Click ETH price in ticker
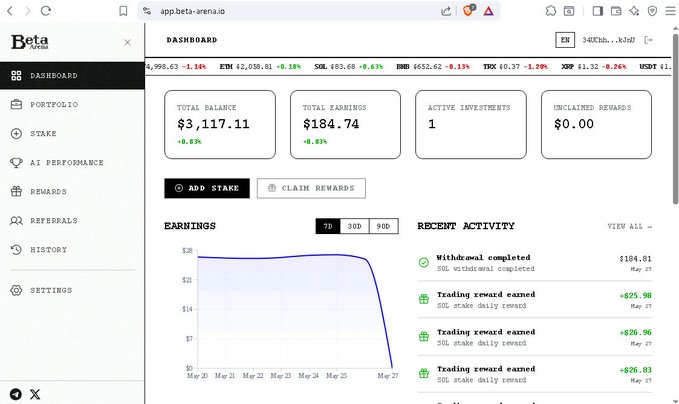The height and width of the screenshot is (404, 679). click(x=260, y=67)
